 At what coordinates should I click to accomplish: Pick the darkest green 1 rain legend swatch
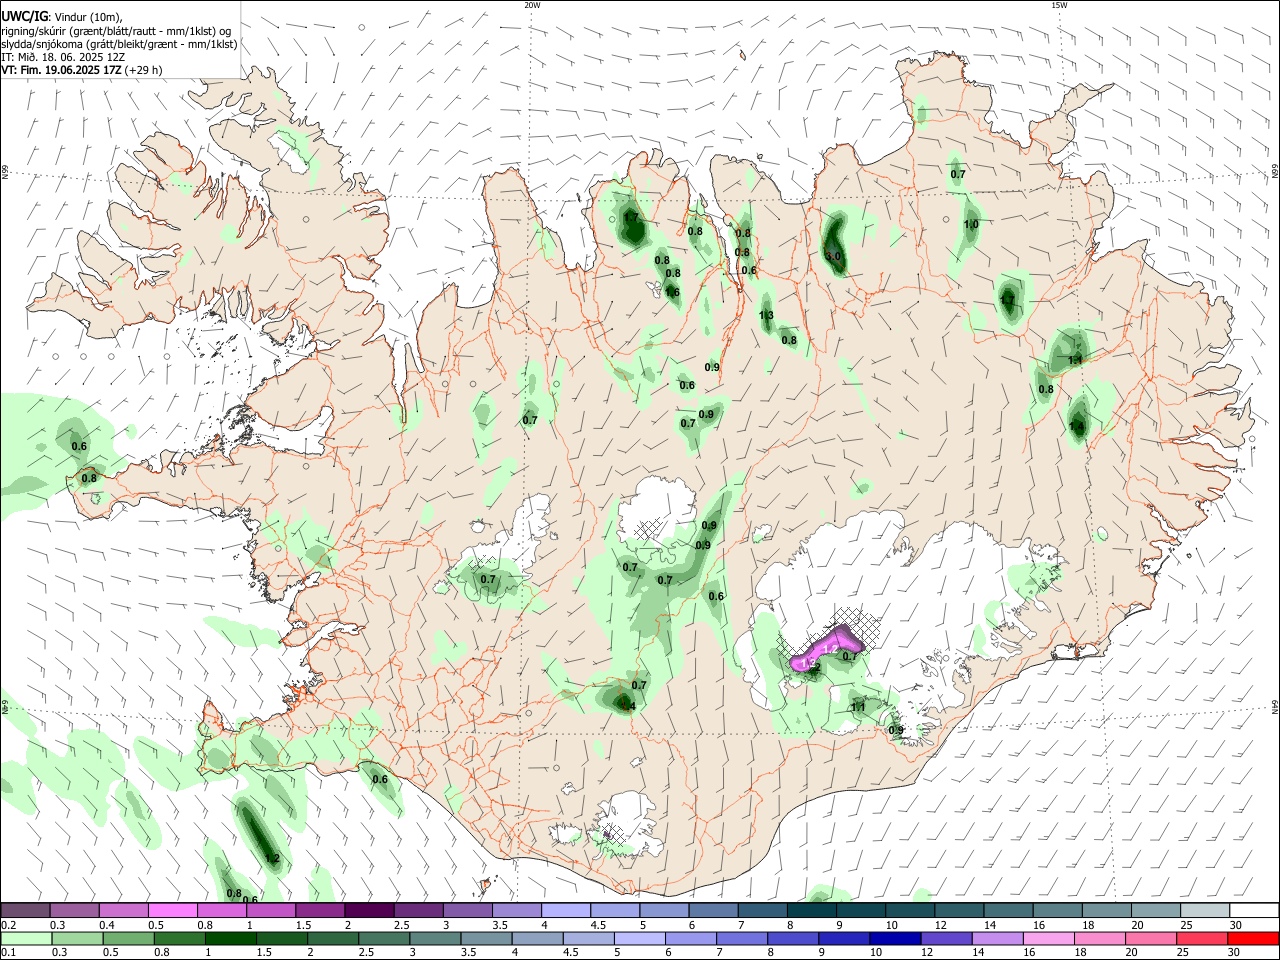pos(230,938)
